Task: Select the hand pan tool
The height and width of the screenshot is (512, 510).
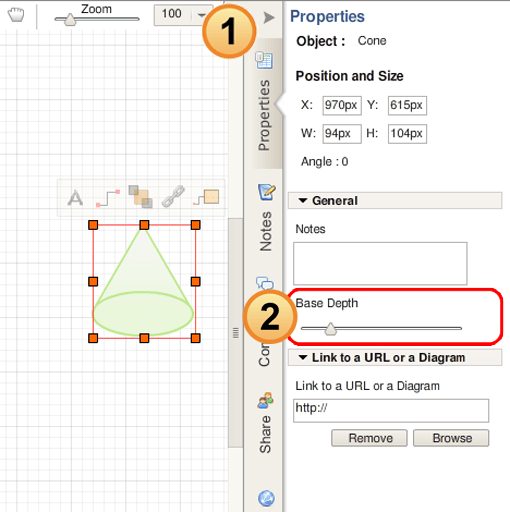Action: [16, 15]
